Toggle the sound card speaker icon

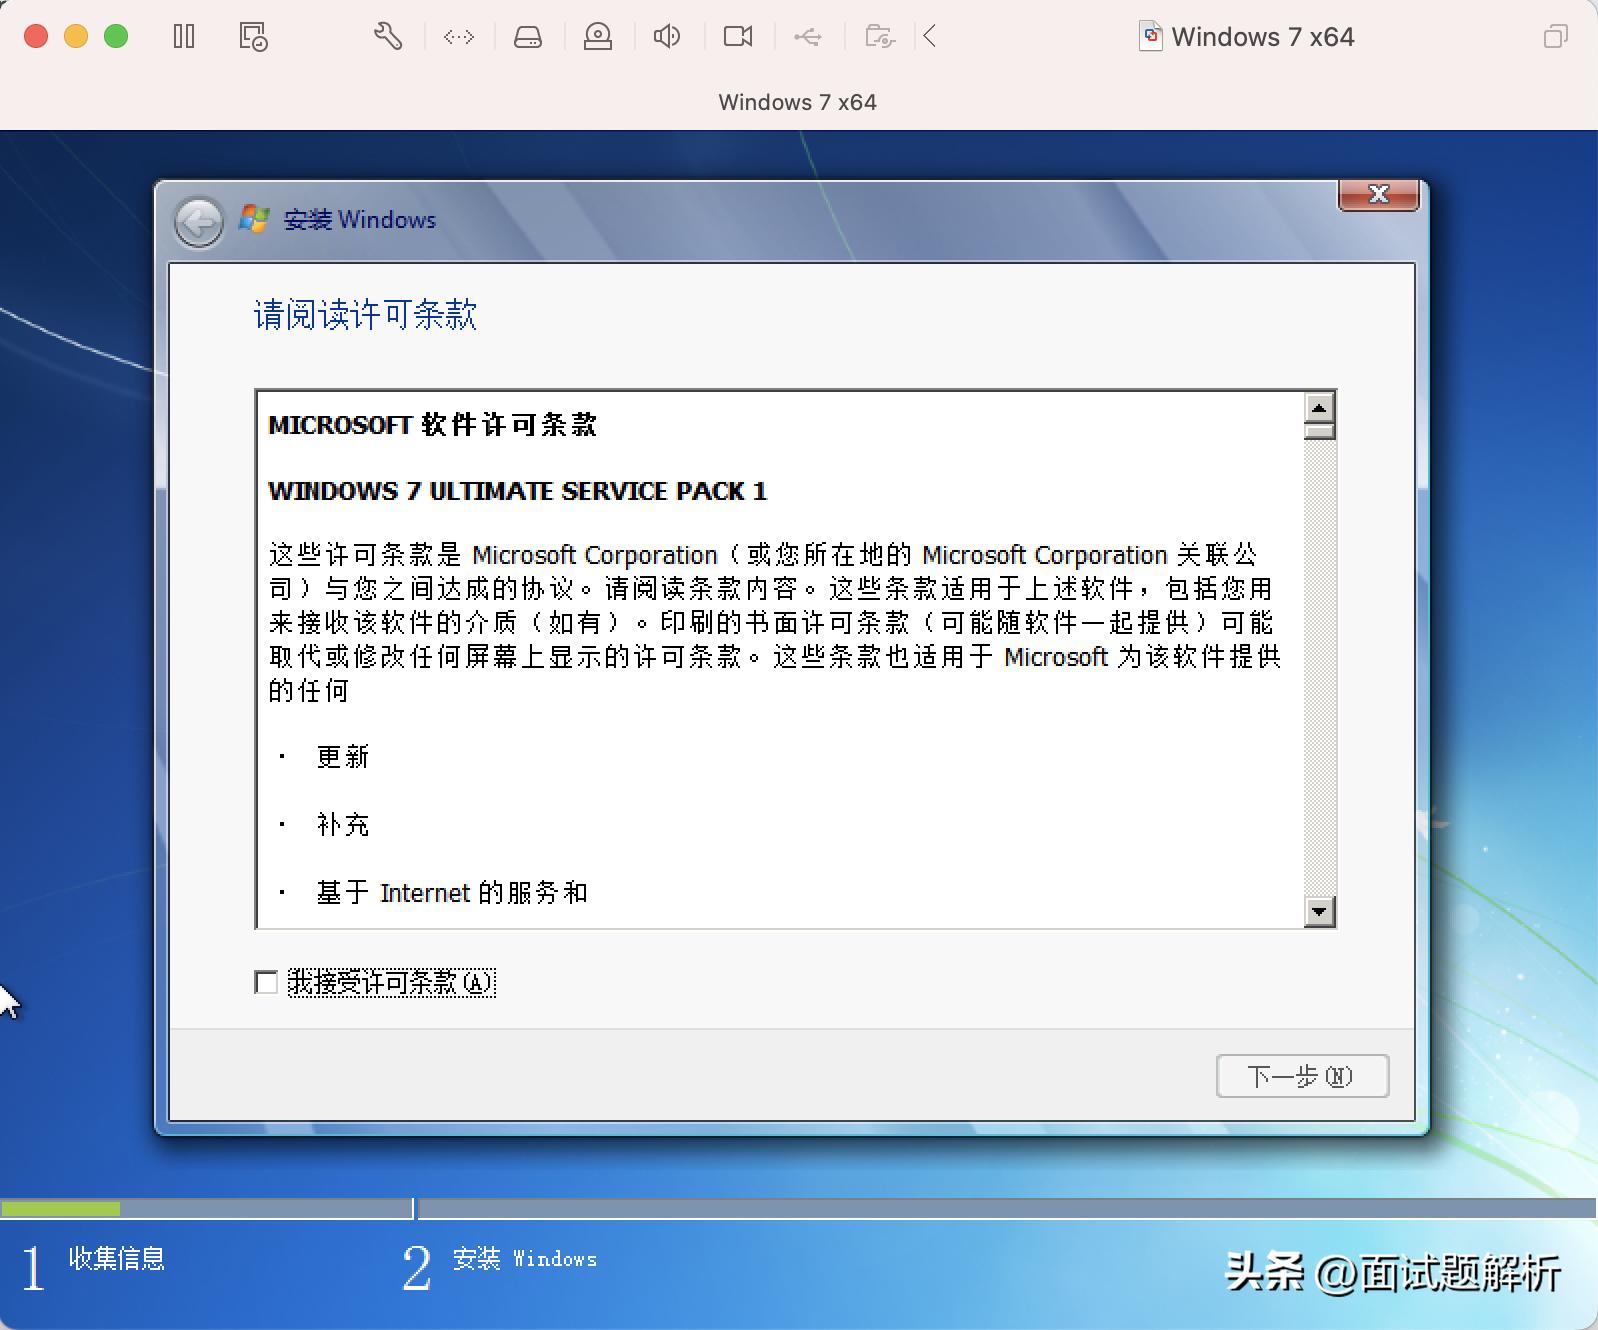pos(667,37)
